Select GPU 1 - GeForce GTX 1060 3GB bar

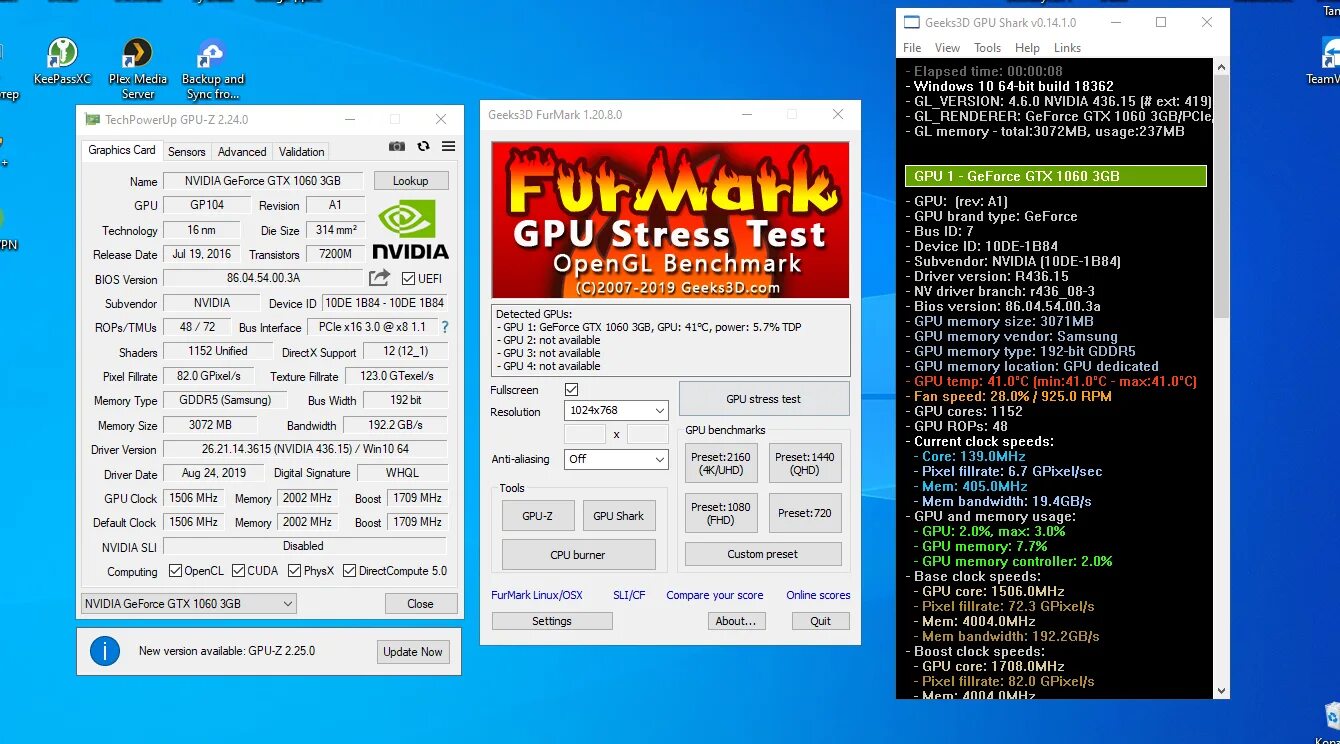pos(1055,176)
